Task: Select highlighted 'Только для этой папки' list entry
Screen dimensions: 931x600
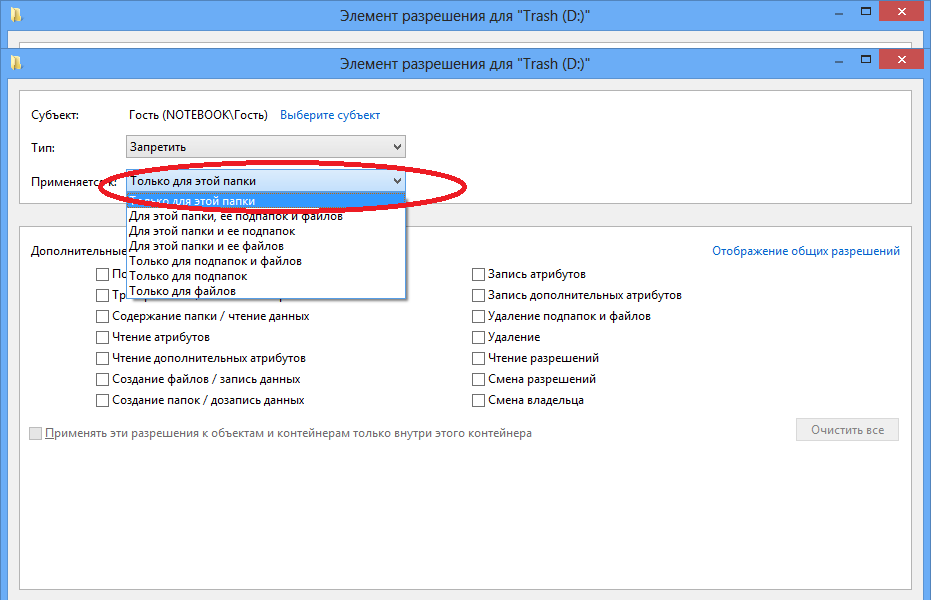Action: (265, 201)
